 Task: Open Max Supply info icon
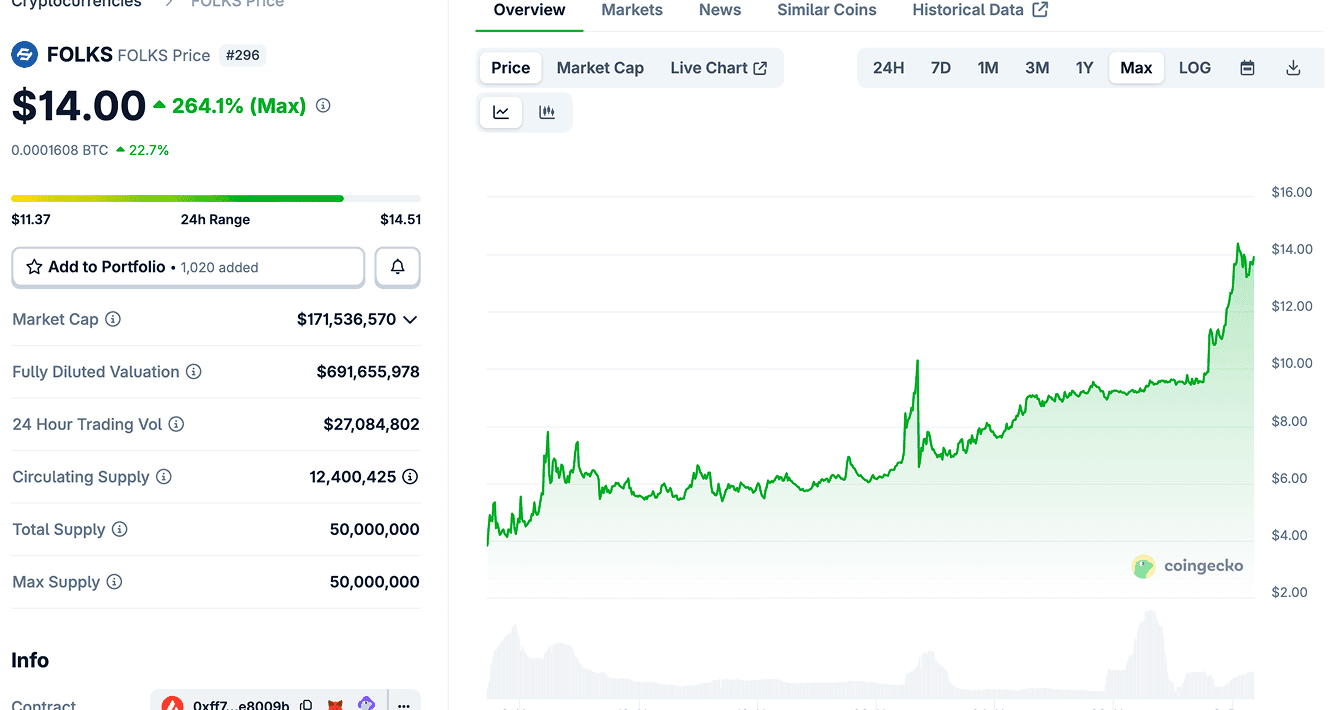click(x=114, y=582)
